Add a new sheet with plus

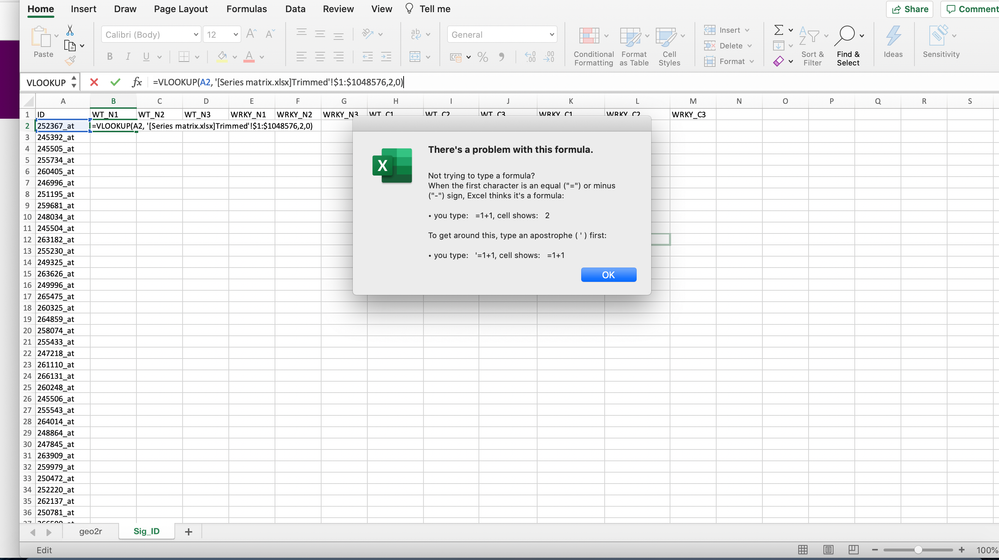(189, 531)
